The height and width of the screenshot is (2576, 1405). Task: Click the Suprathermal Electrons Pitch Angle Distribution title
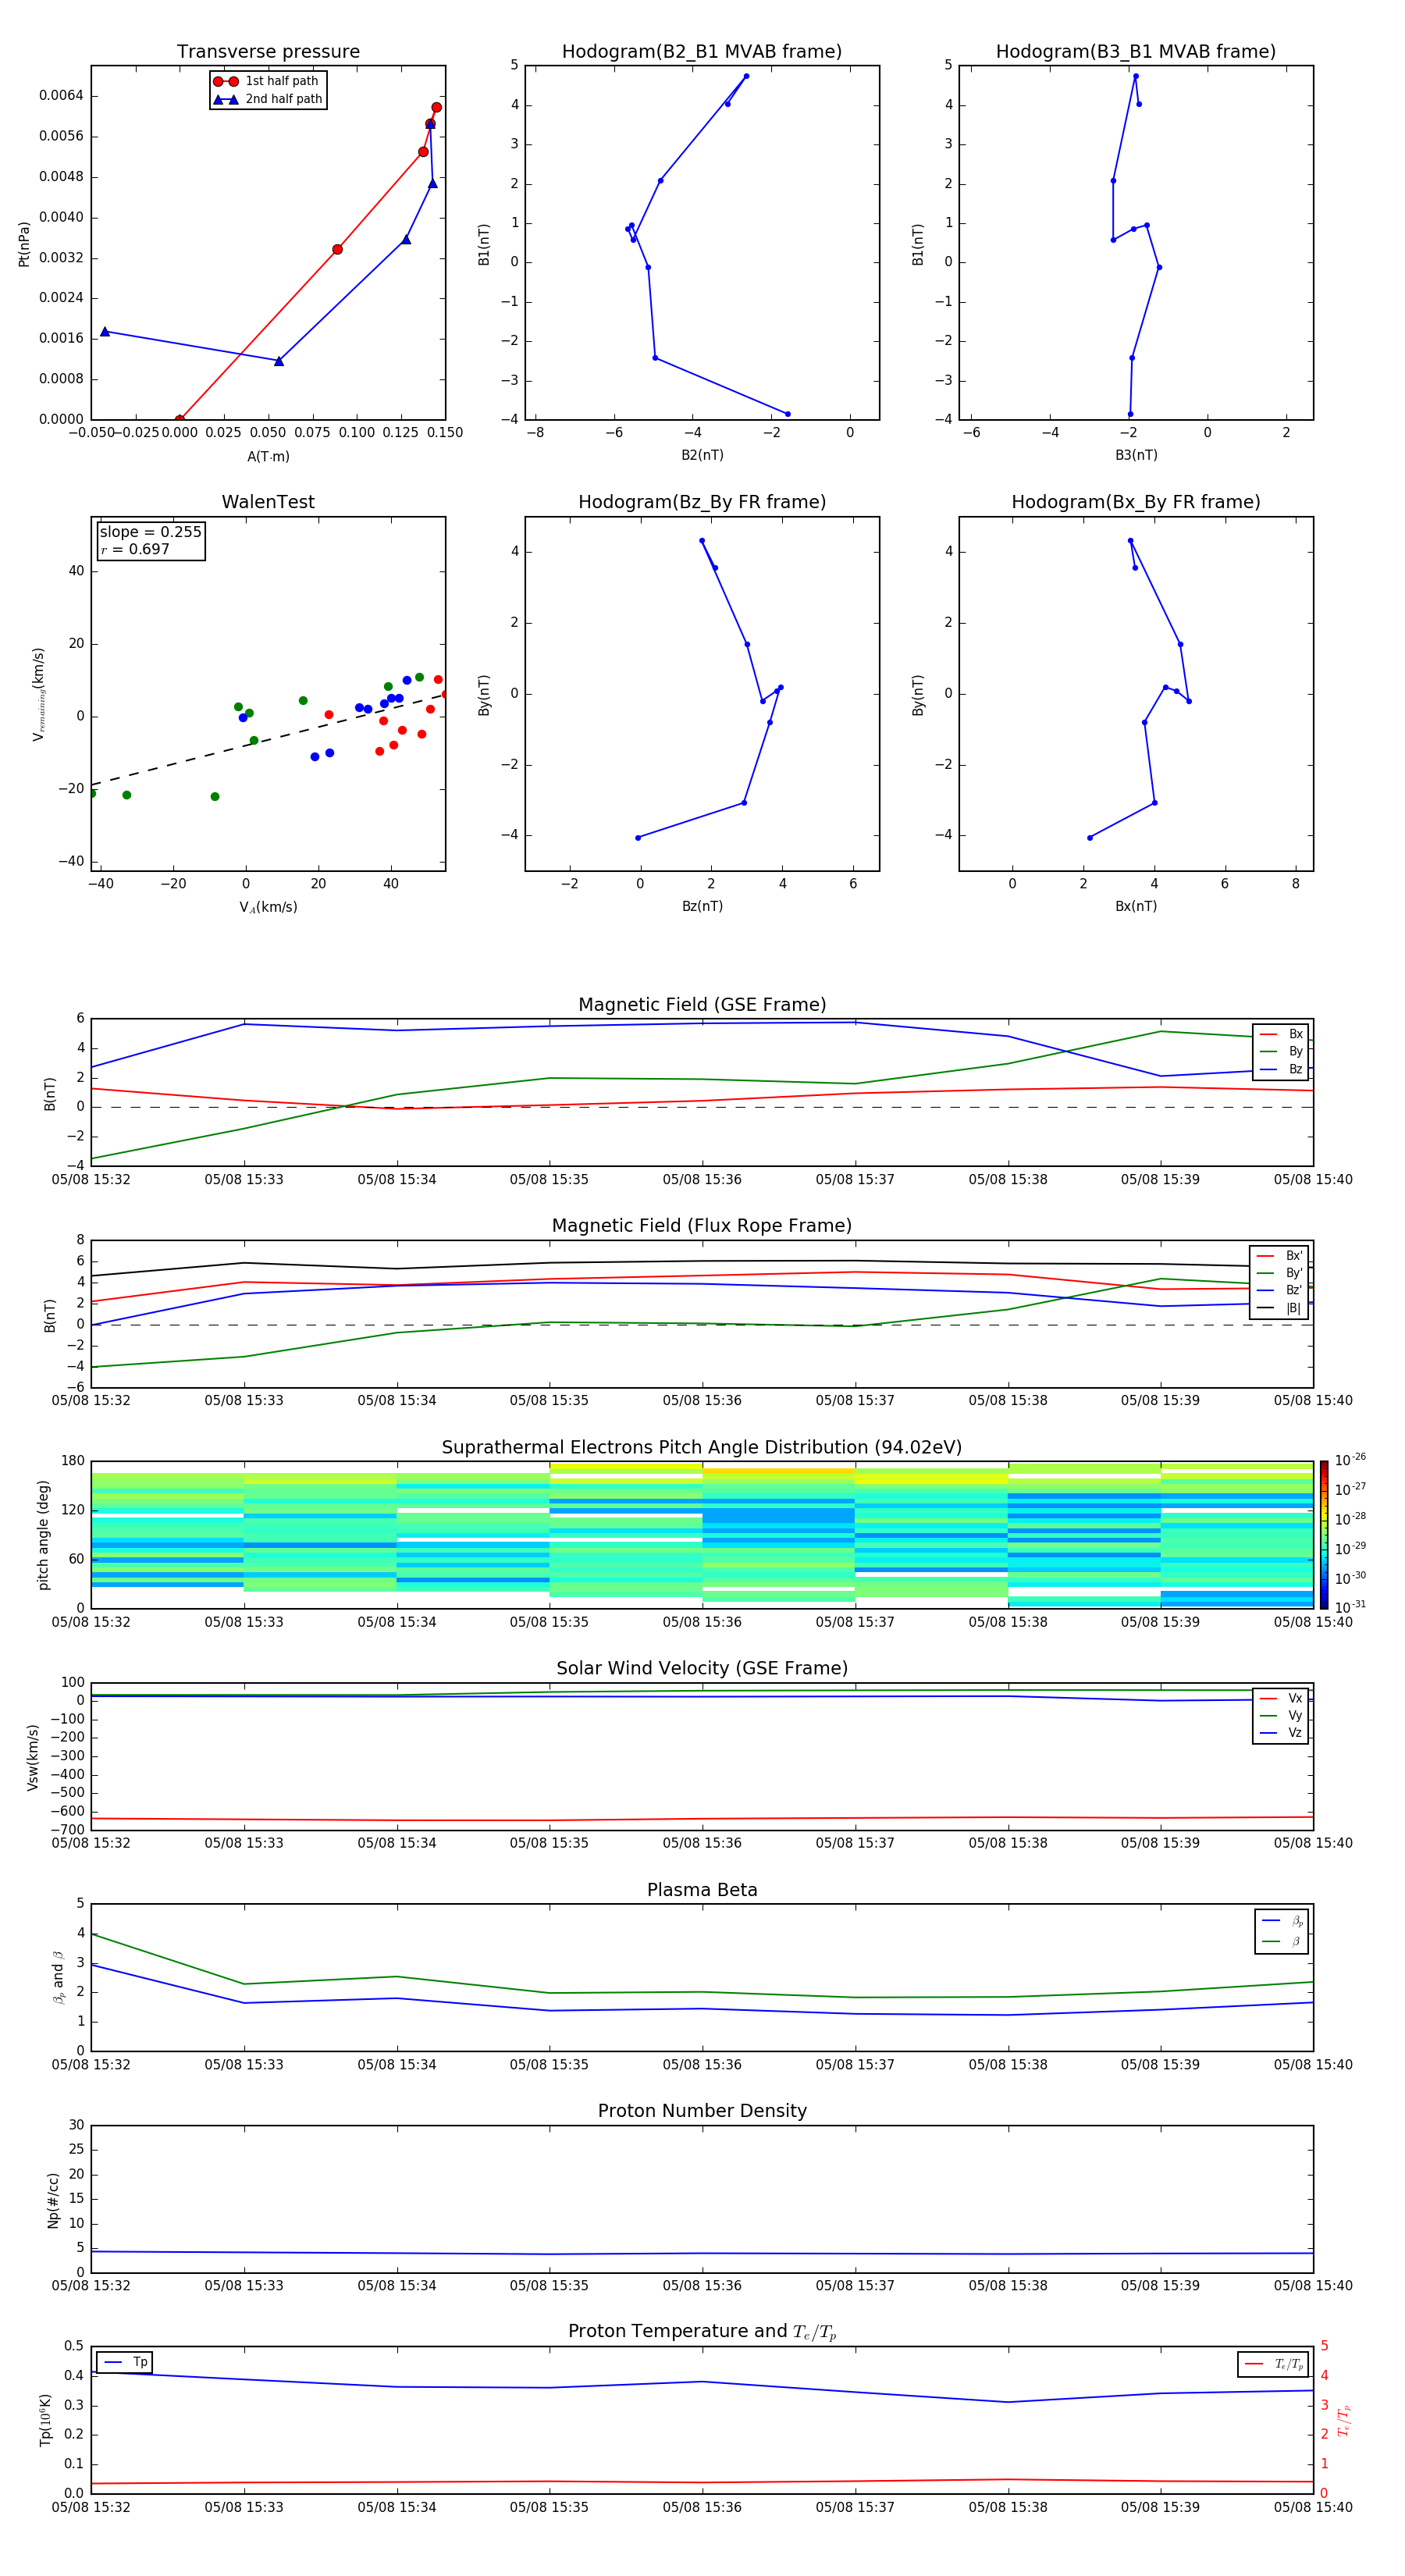(702, 1448)
